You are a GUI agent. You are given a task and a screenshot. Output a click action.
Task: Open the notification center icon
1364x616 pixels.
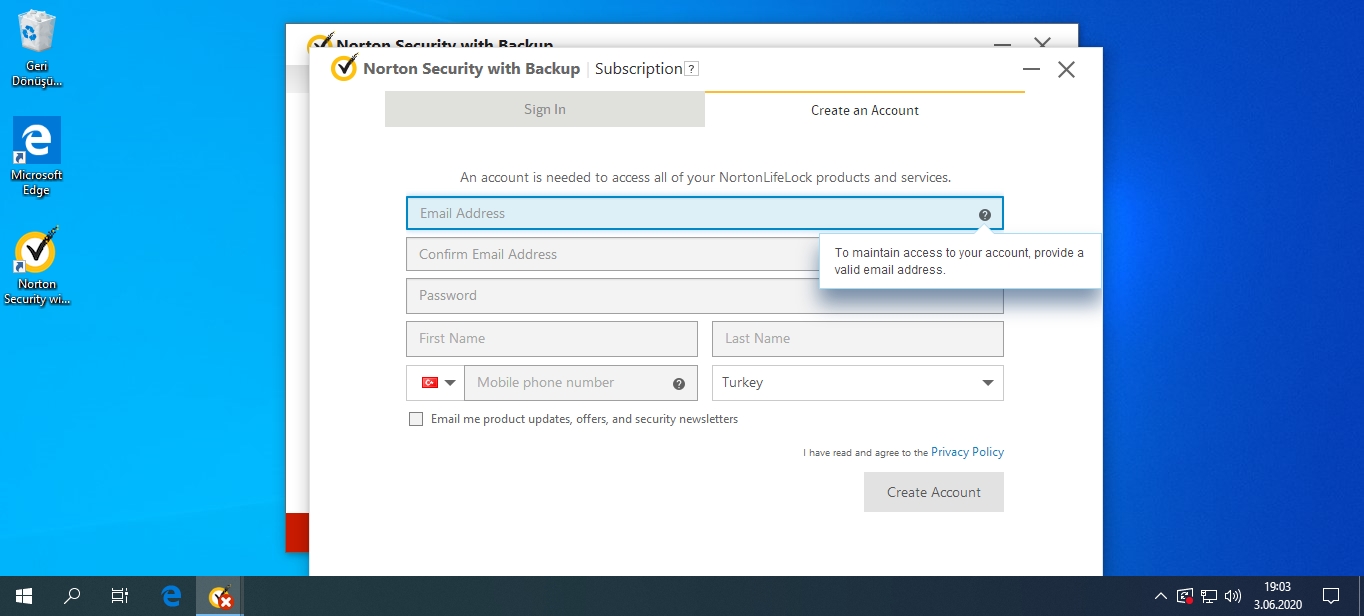tap(1331, 596)
